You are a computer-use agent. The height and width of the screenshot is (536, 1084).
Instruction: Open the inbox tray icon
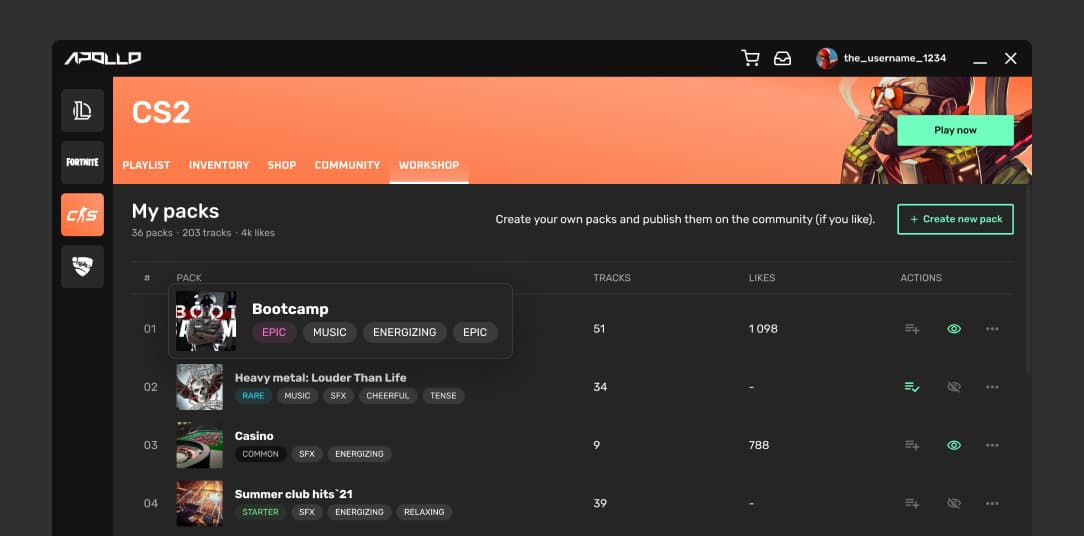(x=783, y=59)
